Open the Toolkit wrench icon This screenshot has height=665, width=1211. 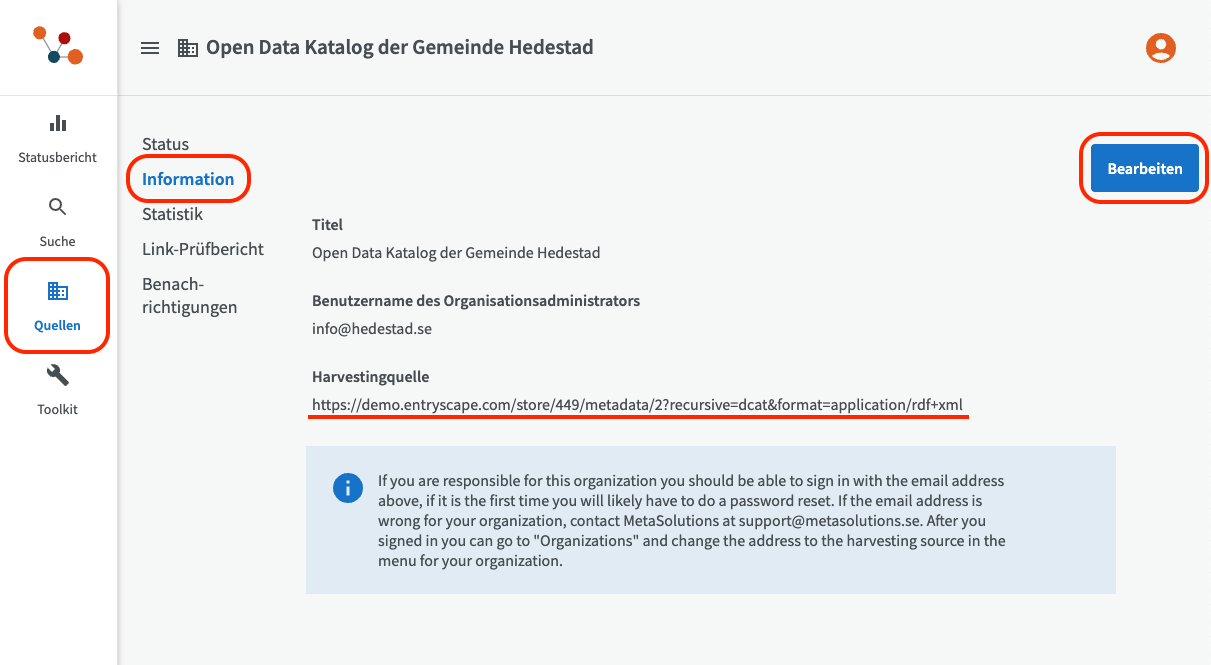tap(58, 375)
